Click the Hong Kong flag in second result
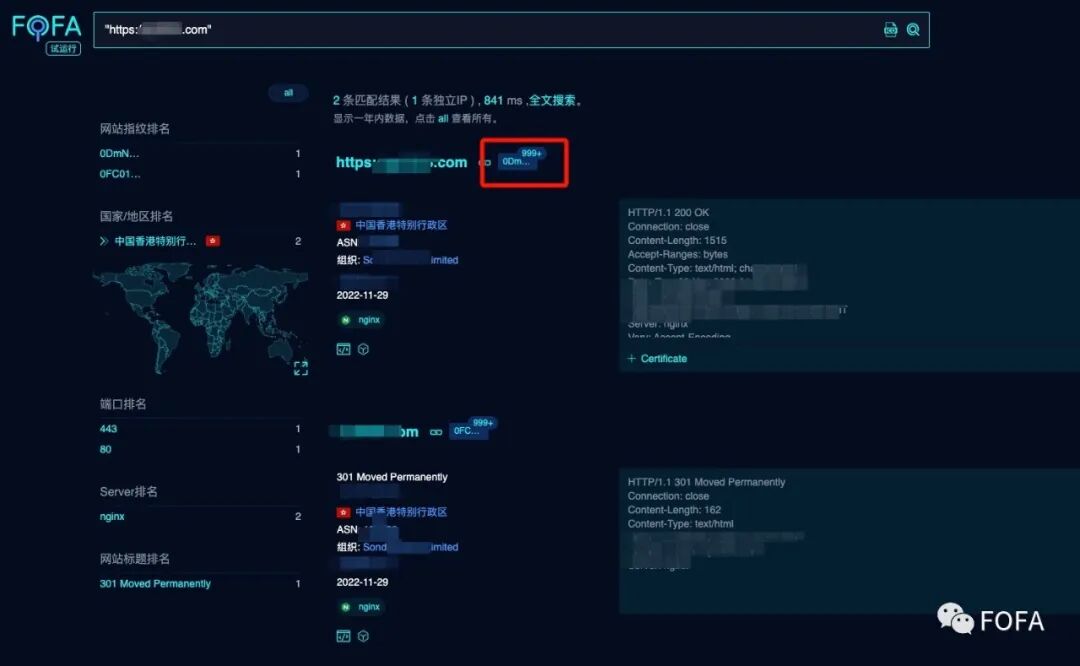The height and width of the screenshot is (666, 1080). click(x=344, y=512)
